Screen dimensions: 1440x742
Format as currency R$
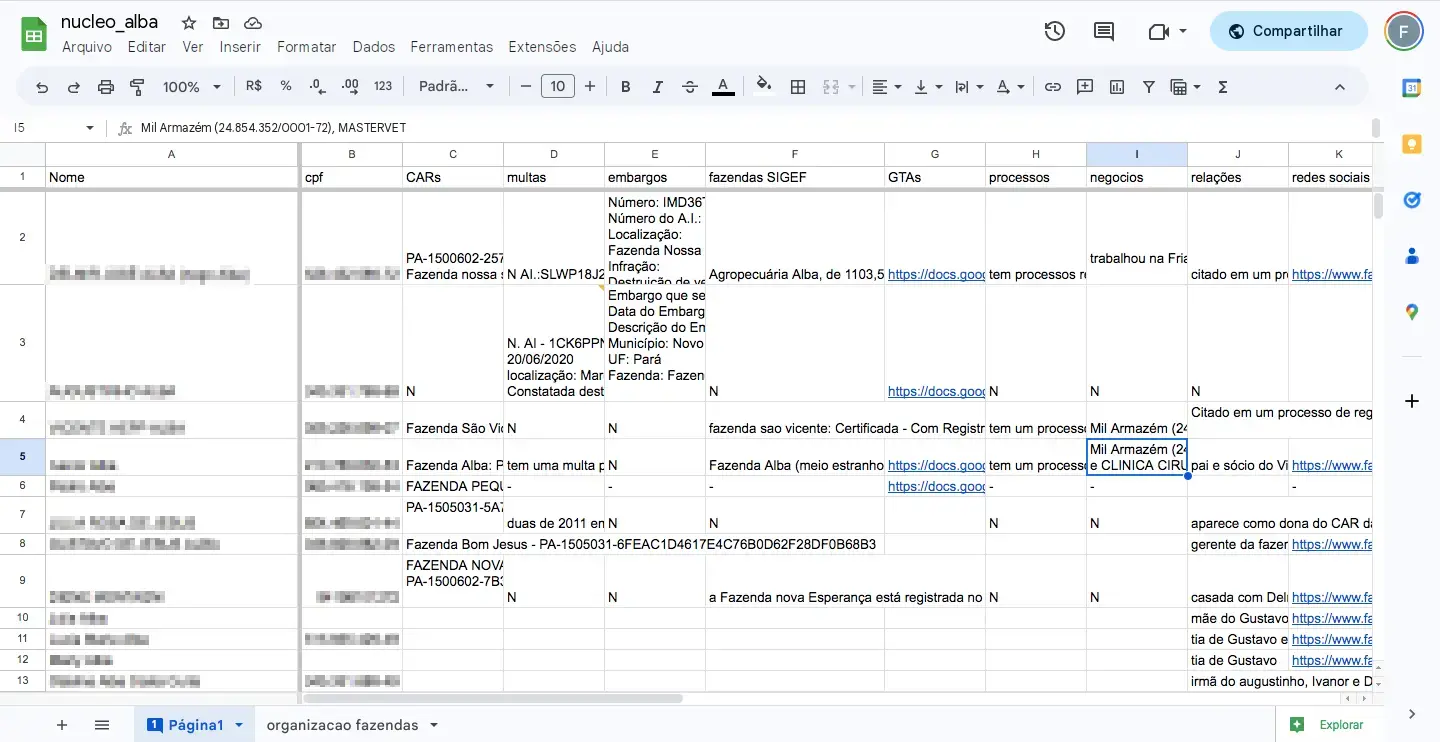click(254, 87)
